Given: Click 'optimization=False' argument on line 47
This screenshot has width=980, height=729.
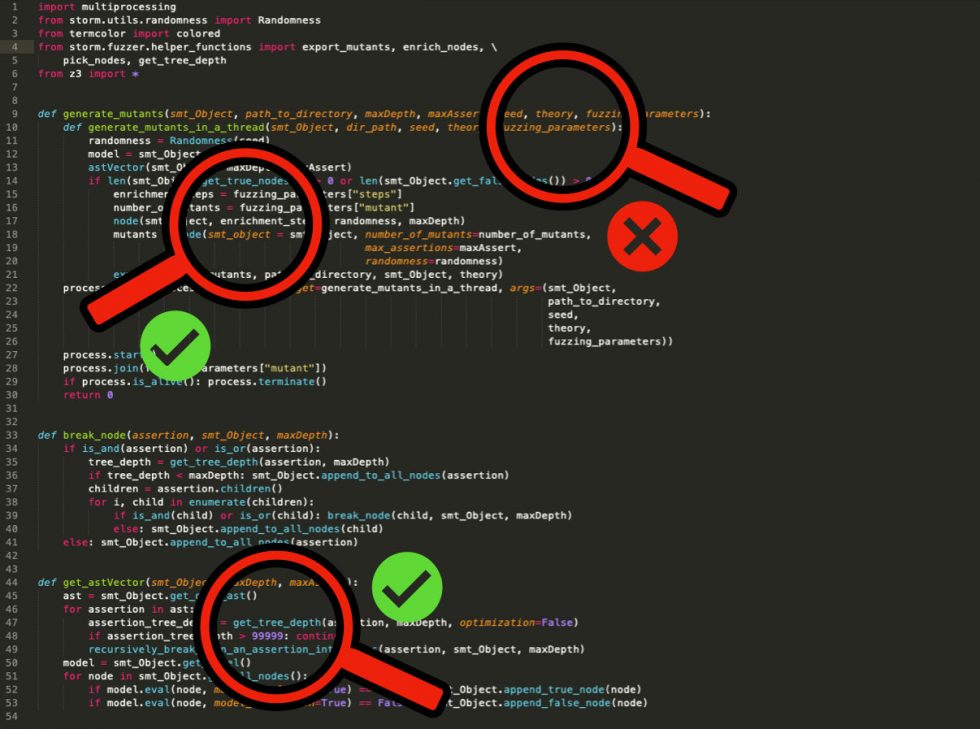Looking at the screenshot, I should (x=516, y=622).
